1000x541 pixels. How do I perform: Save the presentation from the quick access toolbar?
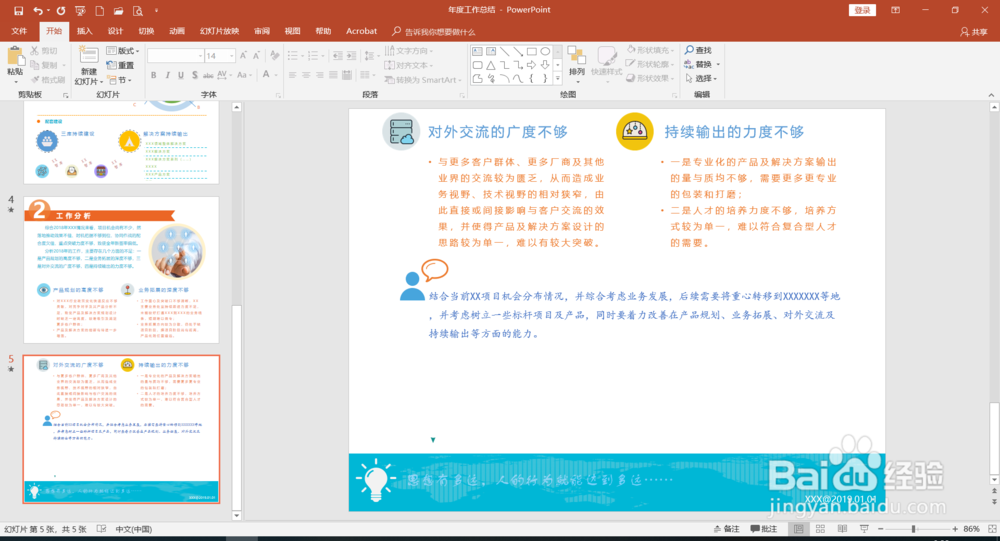(x=18, y=10)
